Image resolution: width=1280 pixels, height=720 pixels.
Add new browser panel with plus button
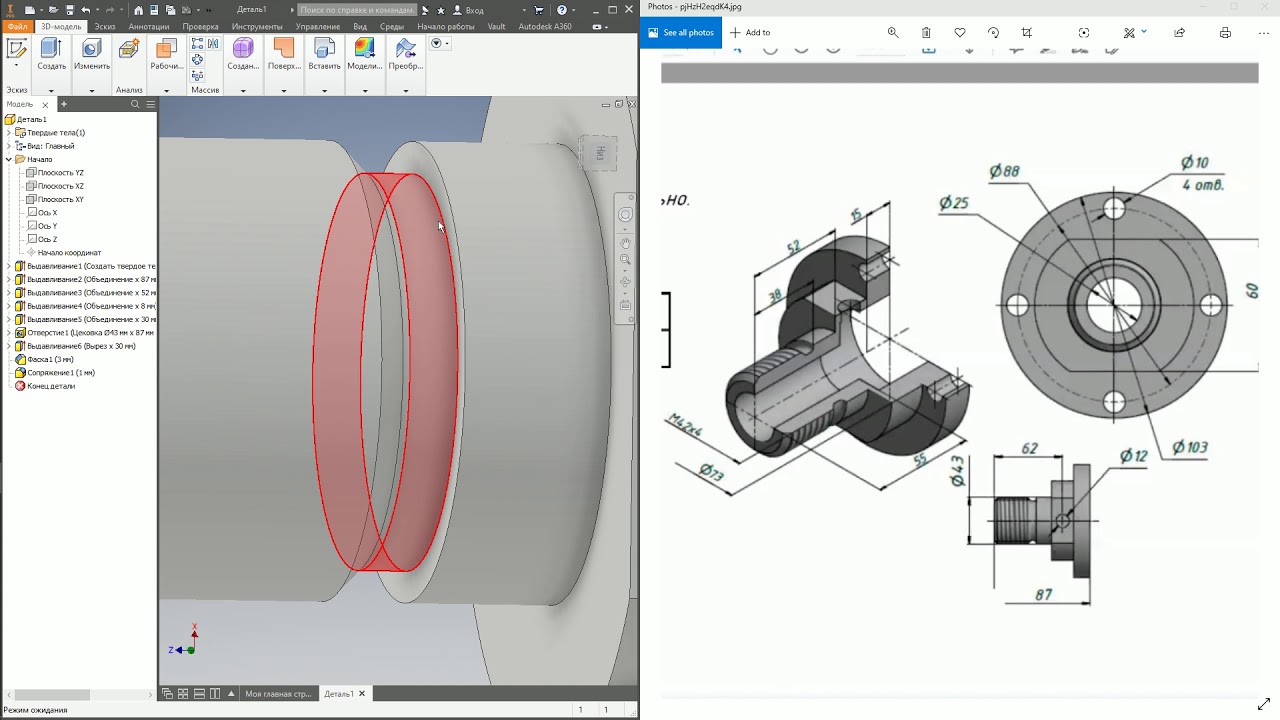pos(64,104)
